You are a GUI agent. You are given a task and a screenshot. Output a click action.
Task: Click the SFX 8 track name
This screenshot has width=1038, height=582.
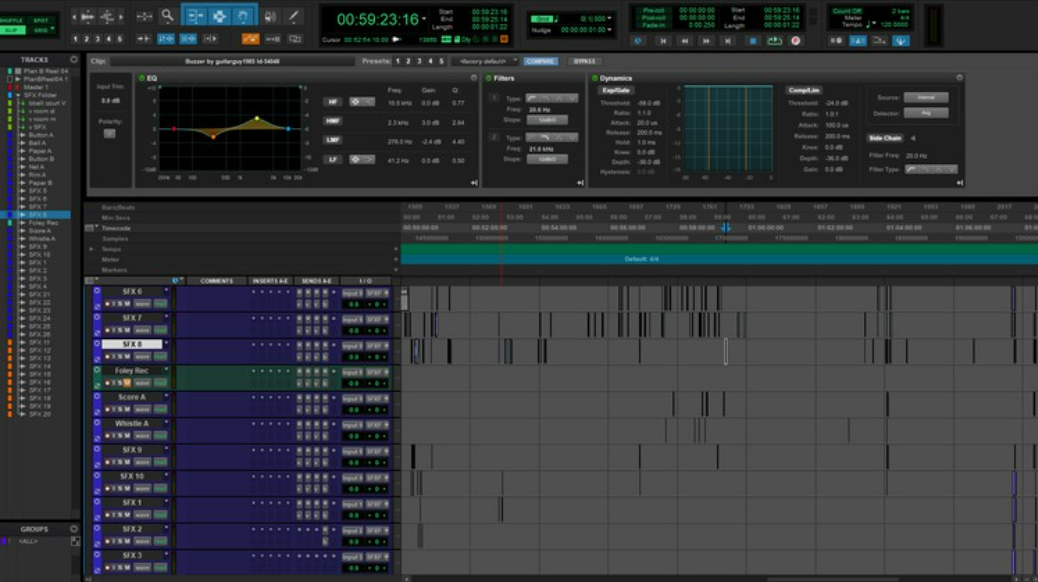tap(131, 344)
